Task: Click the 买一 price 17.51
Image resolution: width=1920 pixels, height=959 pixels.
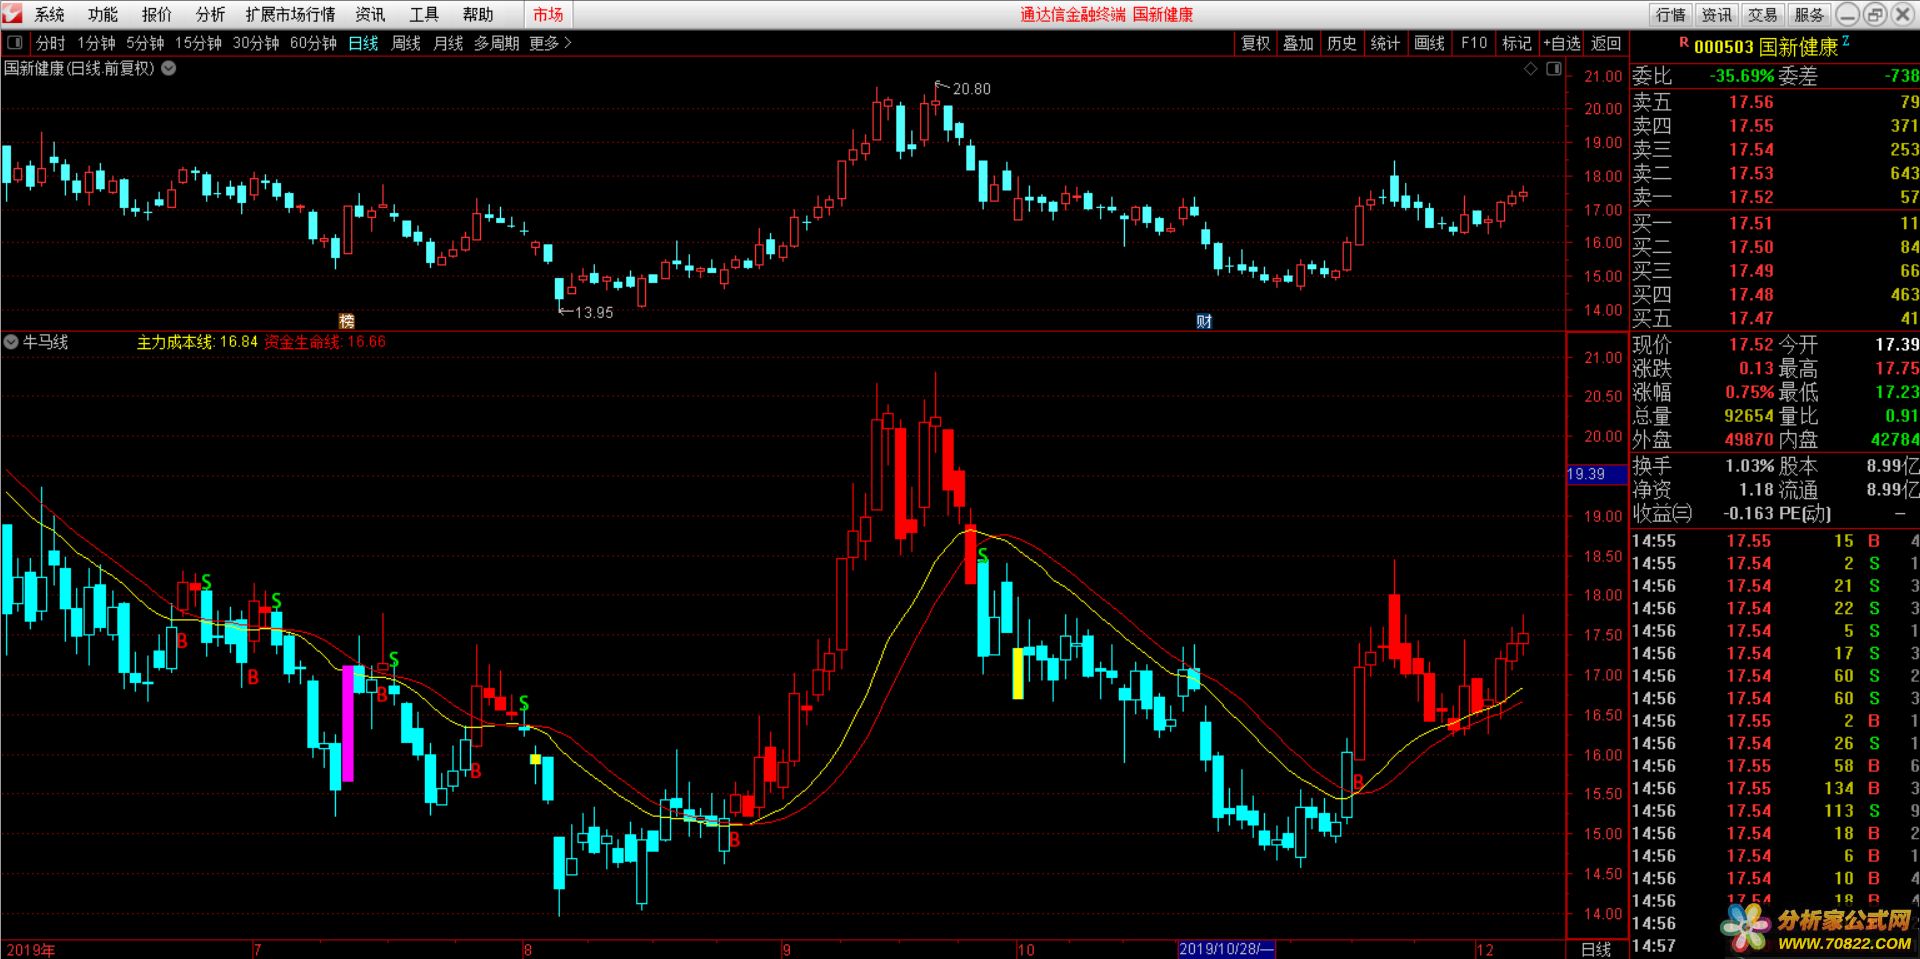Action: (x=1751, y=223)
